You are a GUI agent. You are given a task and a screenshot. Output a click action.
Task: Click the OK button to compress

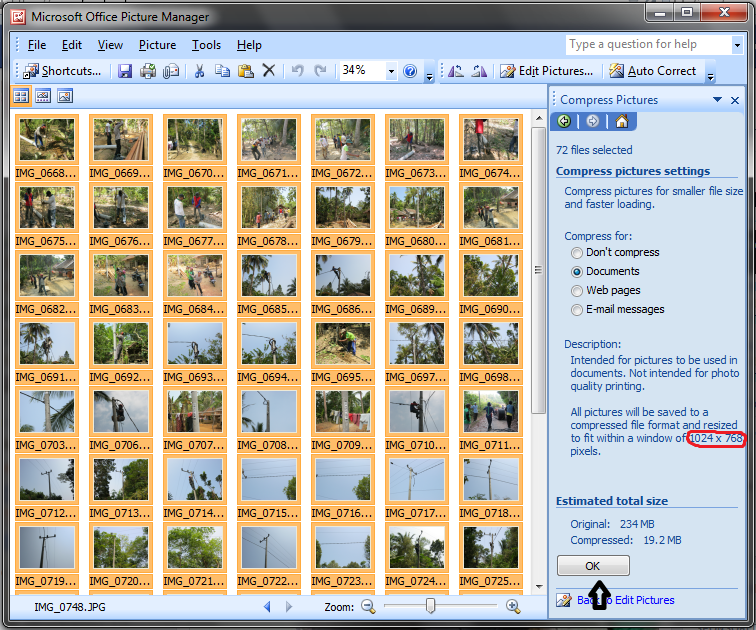(593, 565)
